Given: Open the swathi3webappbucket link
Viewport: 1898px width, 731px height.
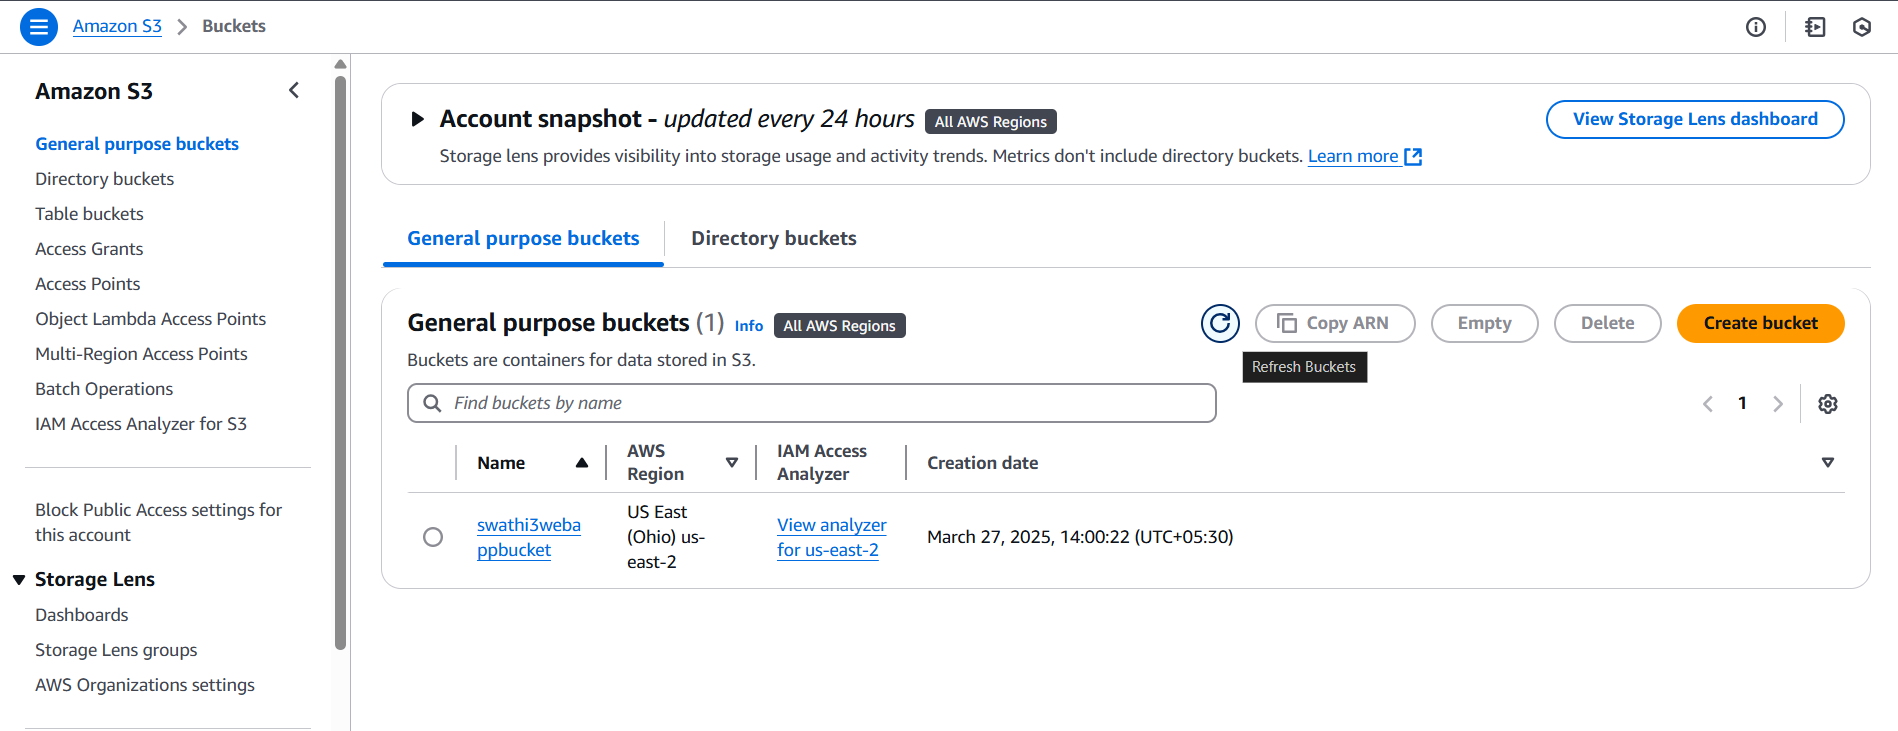Looking at the screenshot, I should click(529, 537).
